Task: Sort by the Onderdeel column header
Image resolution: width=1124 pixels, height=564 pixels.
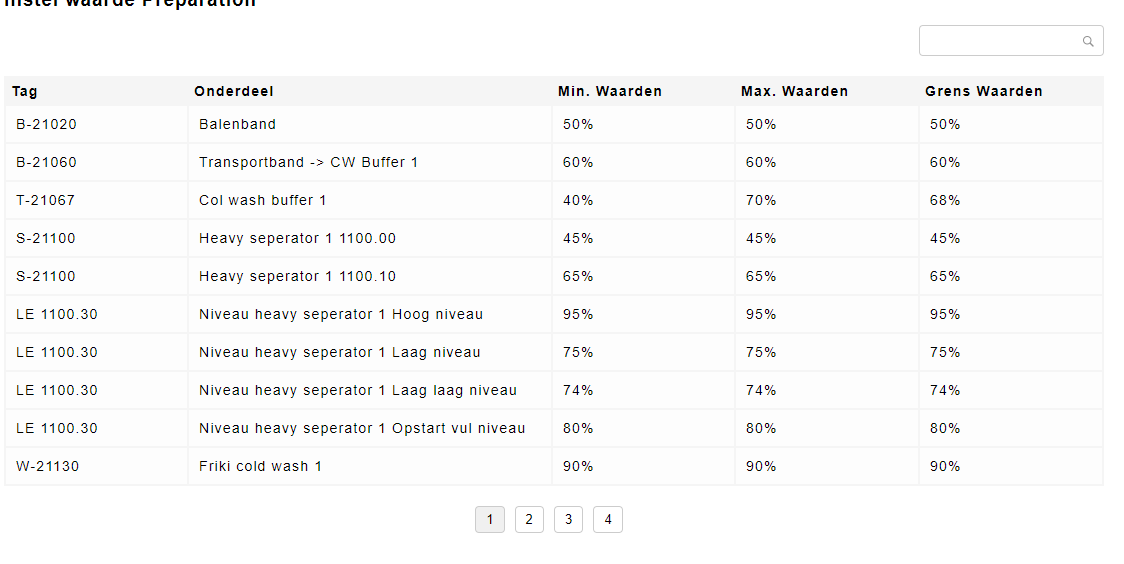Action: [x=234, y=91]
